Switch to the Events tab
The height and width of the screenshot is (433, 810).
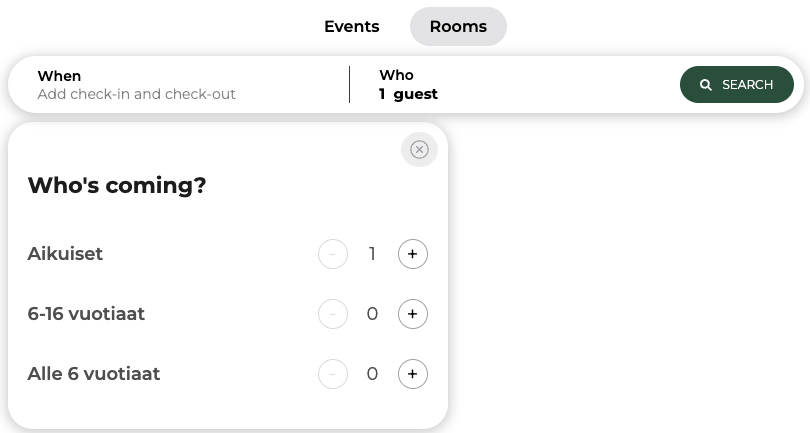point(352,26)
